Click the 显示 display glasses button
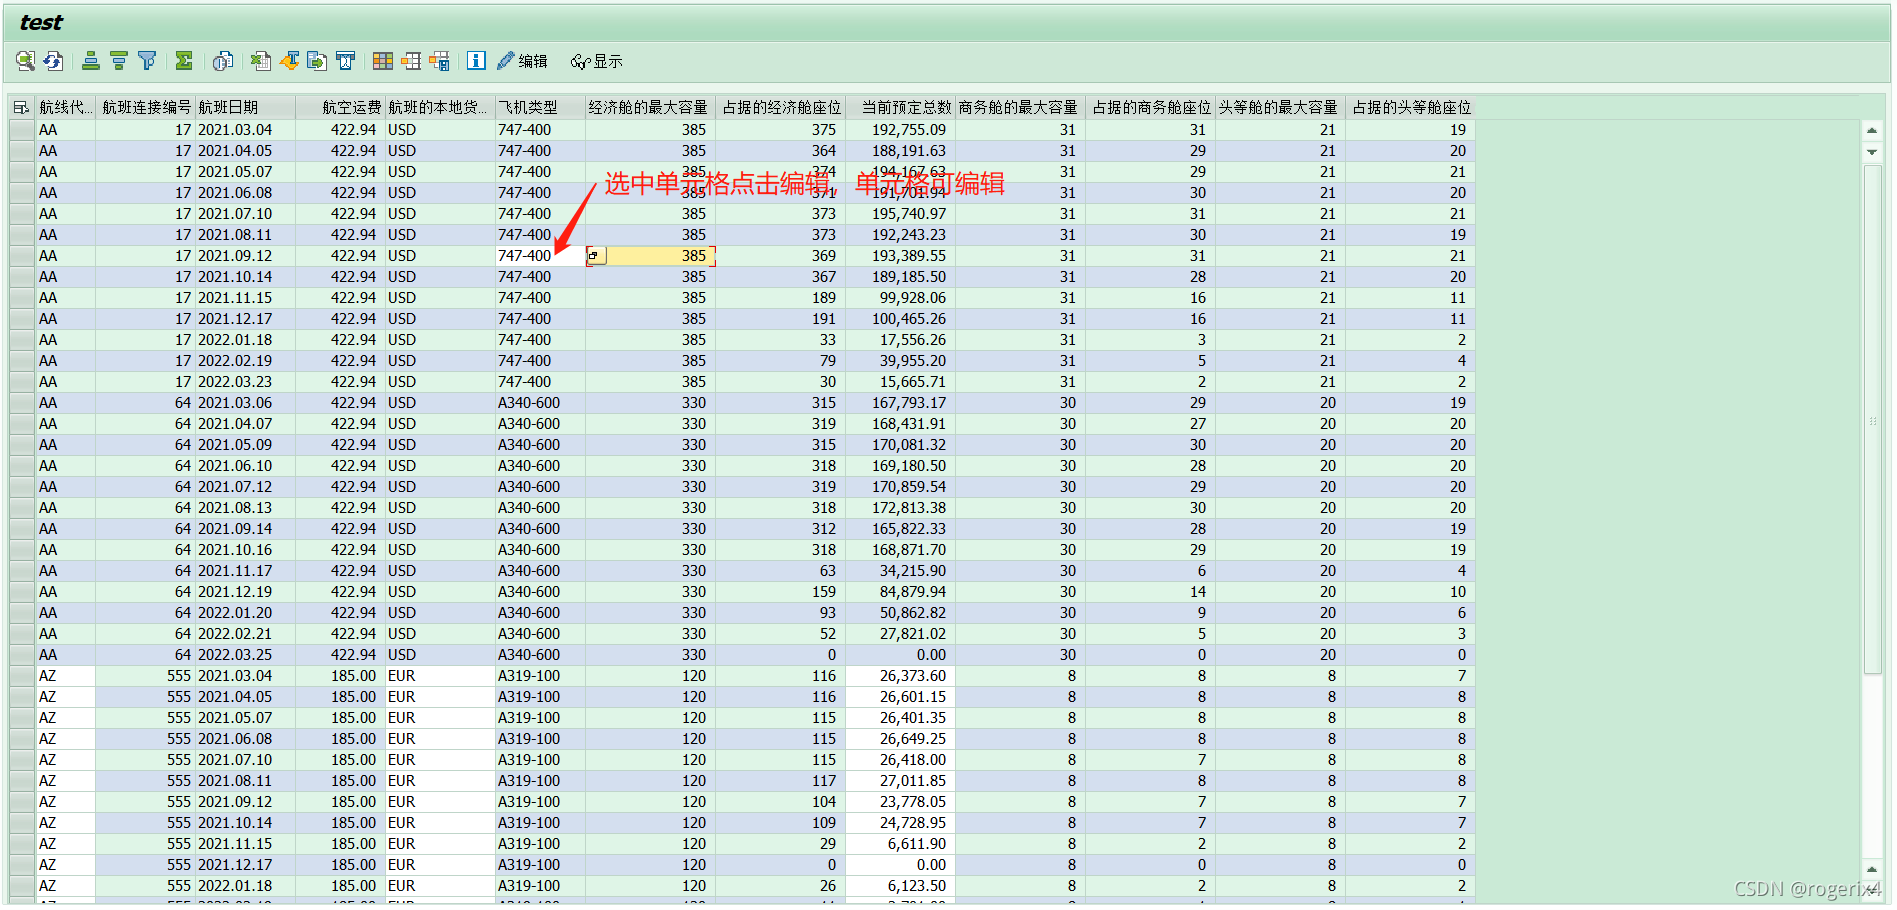Screen dimensions: 1897x910 tap(596, 61)
